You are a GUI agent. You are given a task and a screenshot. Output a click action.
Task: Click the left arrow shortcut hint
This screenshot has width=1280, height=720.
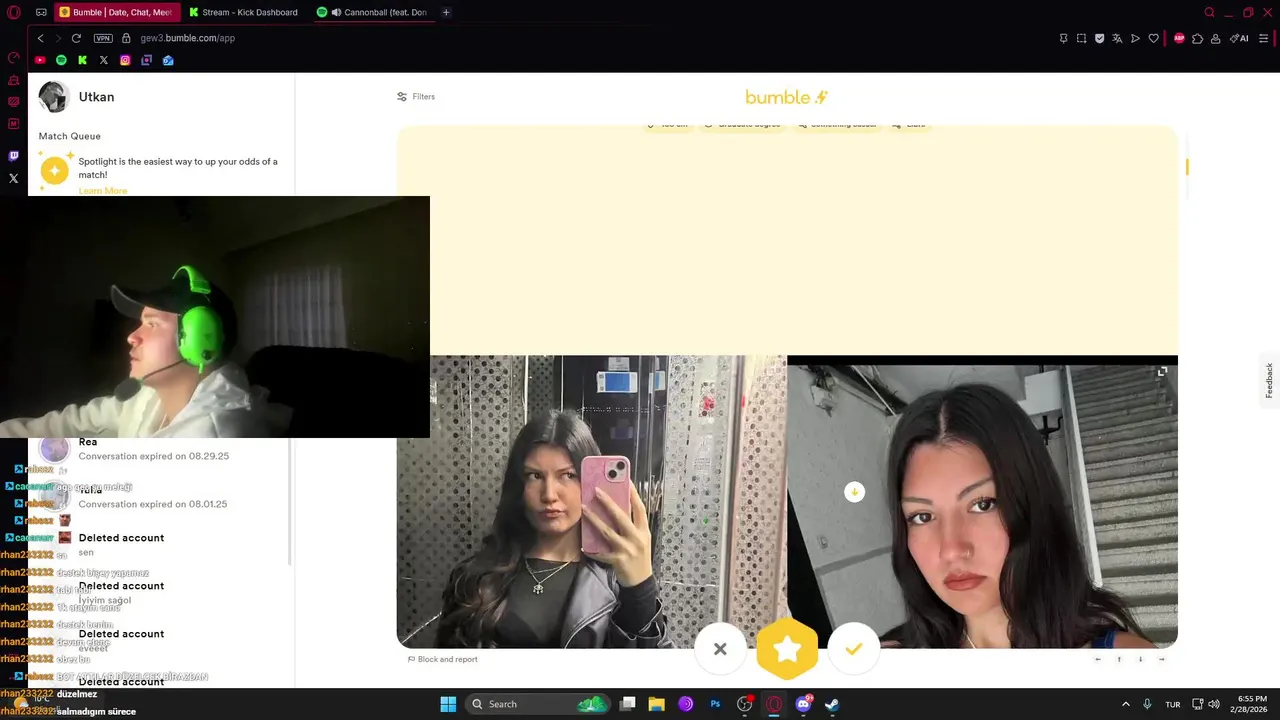point(1098,659)
